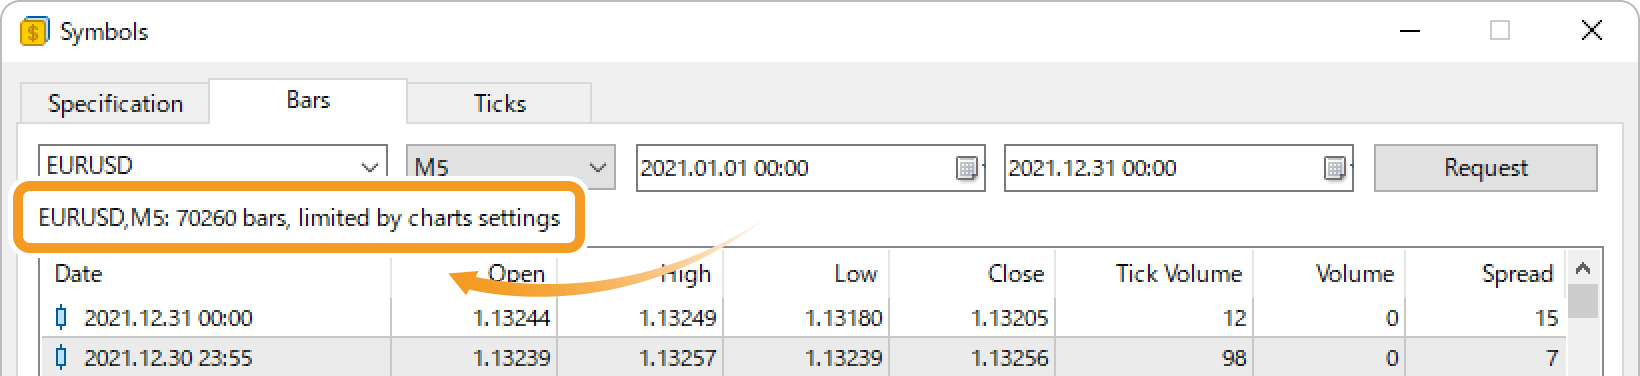Image resolution: width=1640 pixels, height=376 pixels.
Task: Click the high price 1.13257
Action: (677, 357)
